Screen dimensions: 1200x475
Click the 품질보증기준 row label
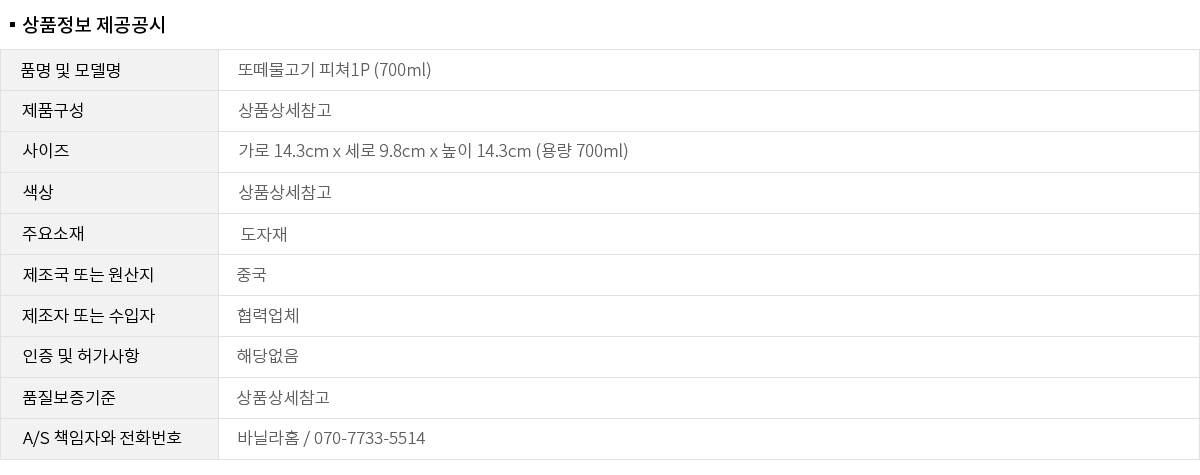pos(69,398)
